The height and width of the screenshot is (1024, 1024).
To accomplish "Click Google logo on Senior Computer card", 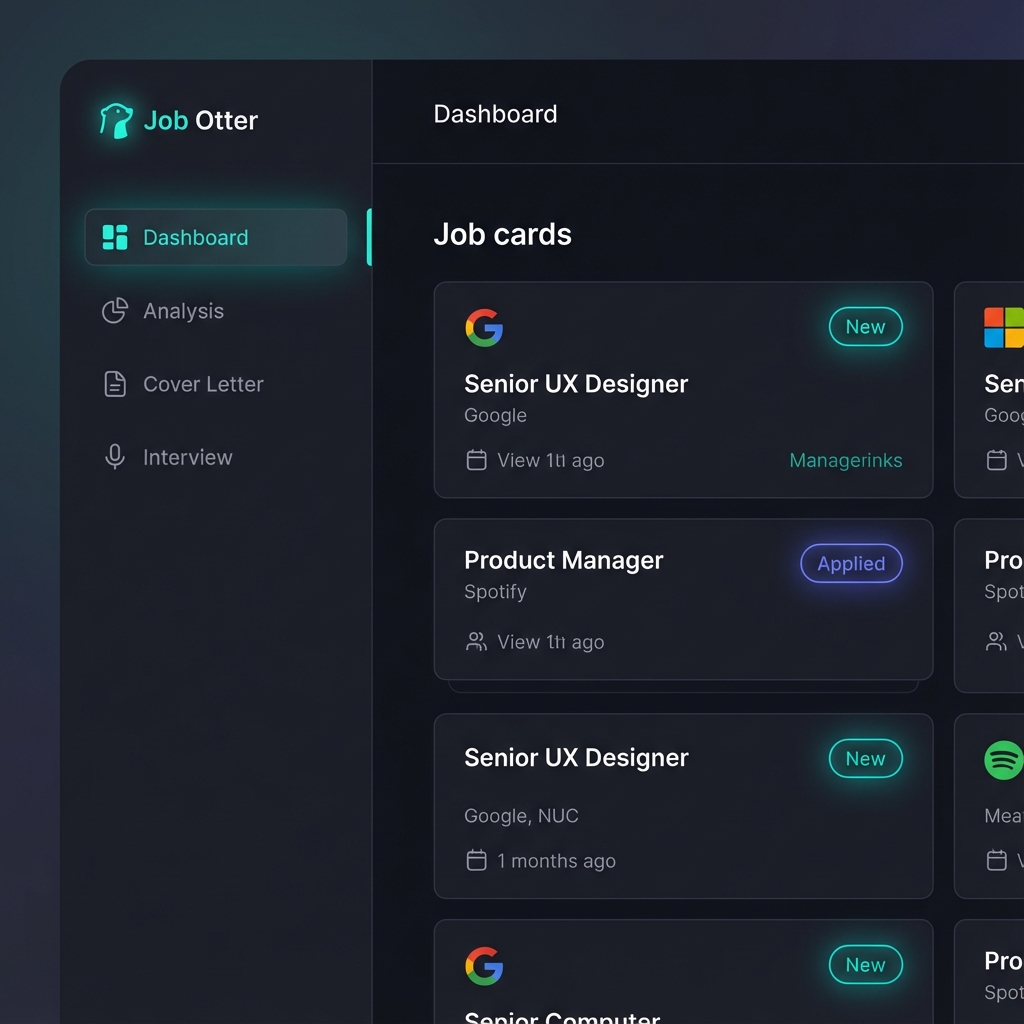I will pyautogui.click(x=484, y=965).
